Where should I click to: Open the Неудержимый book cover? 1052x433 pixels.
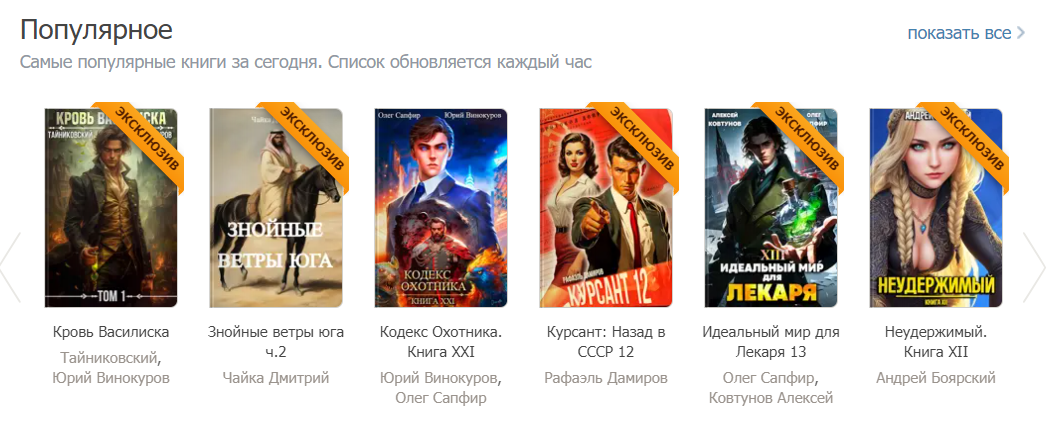click(936, 208)
